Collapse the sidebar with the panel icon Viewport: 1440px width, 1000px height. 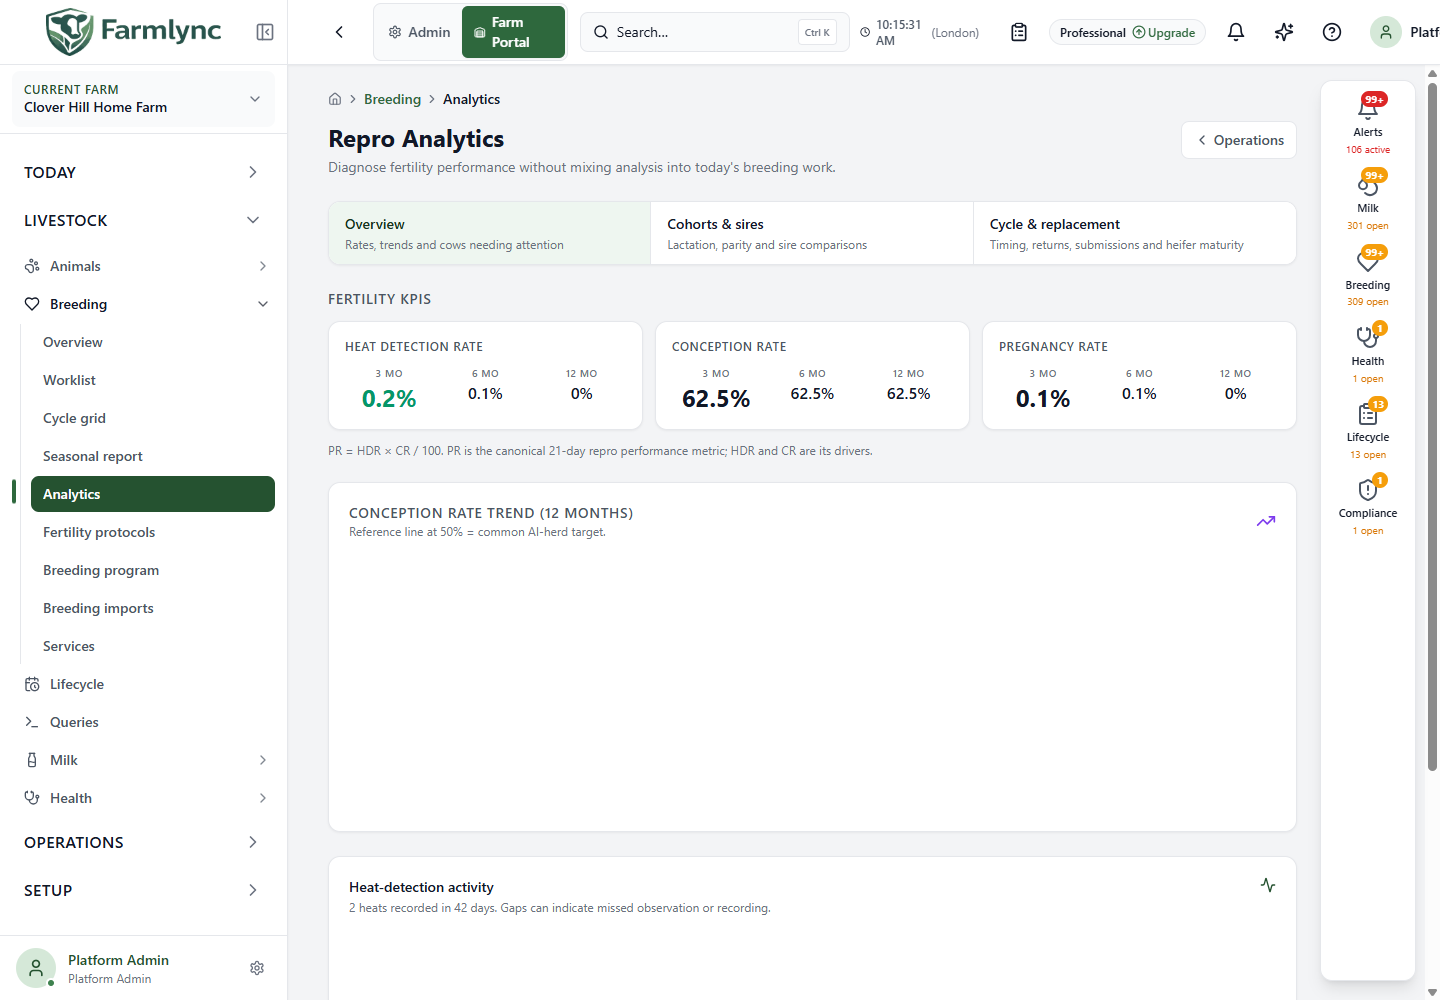point(265,32)
